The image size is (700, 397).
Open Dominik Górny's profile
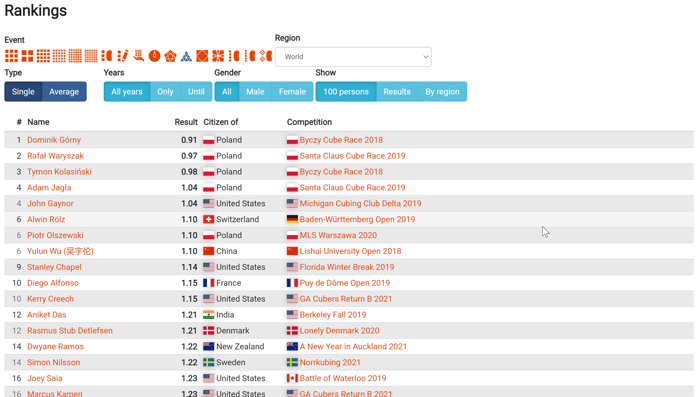pyautogui.click(x=54, y=140)
